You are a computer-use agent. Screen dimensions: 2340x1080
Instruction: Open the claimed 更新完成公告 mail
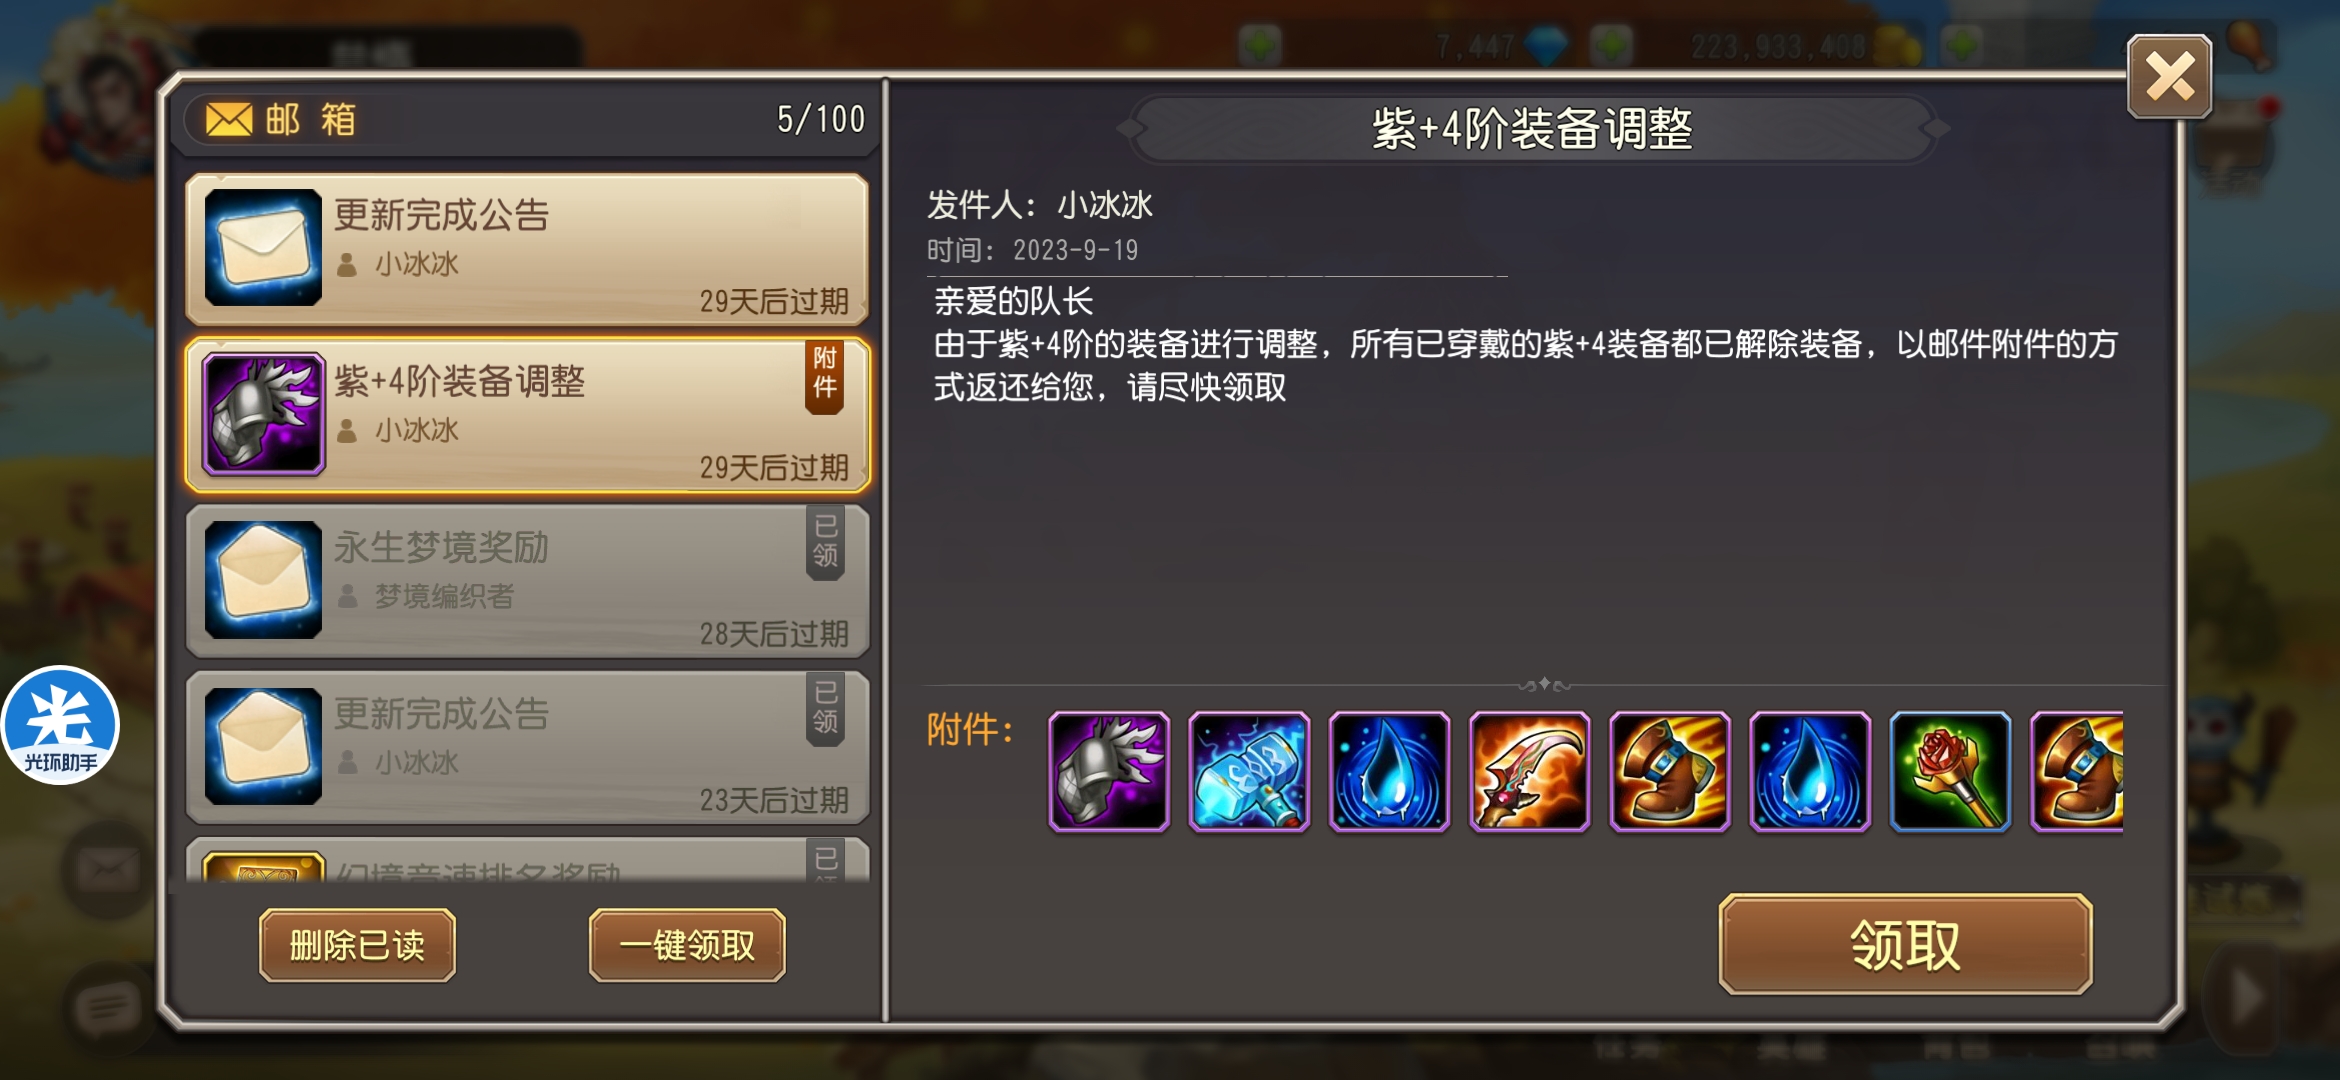[x=527, y=747]
